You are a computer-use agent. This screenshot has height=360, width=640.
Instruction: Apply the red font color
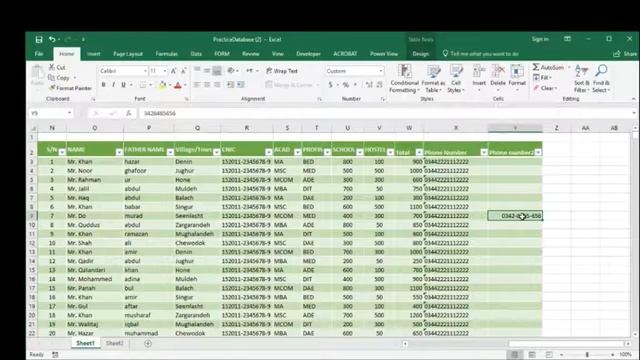178,85
